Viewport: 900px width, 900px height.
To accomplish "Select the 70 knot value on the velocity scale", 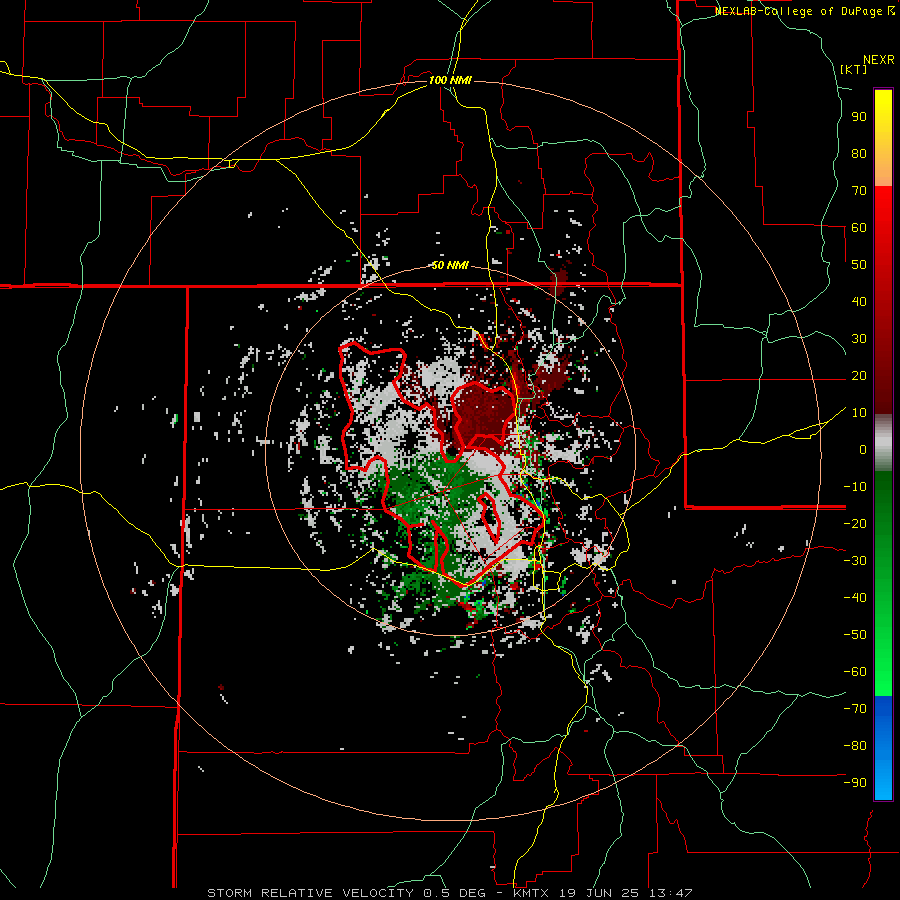I will pos(859,191).
